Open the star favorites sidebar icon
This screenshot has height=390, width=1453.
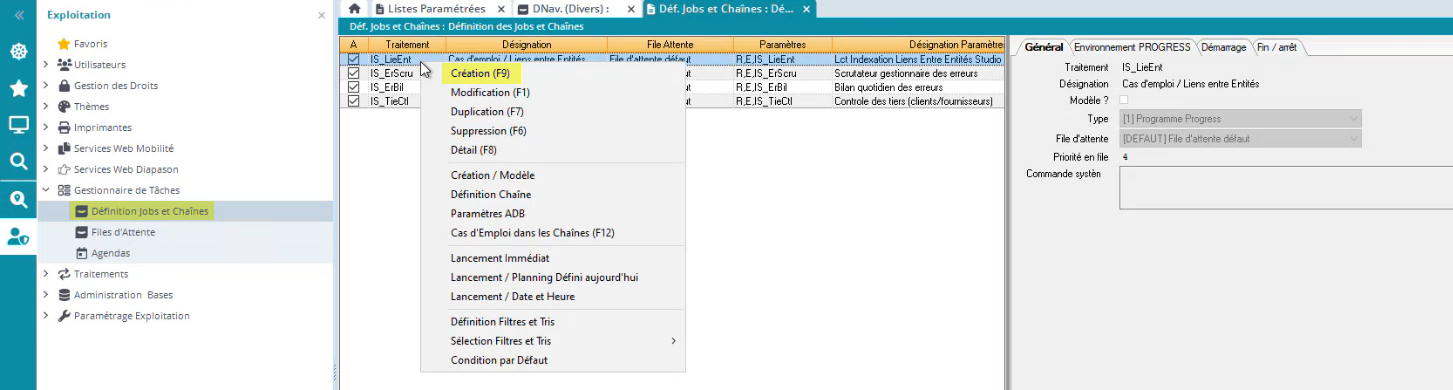click(18, 89)
